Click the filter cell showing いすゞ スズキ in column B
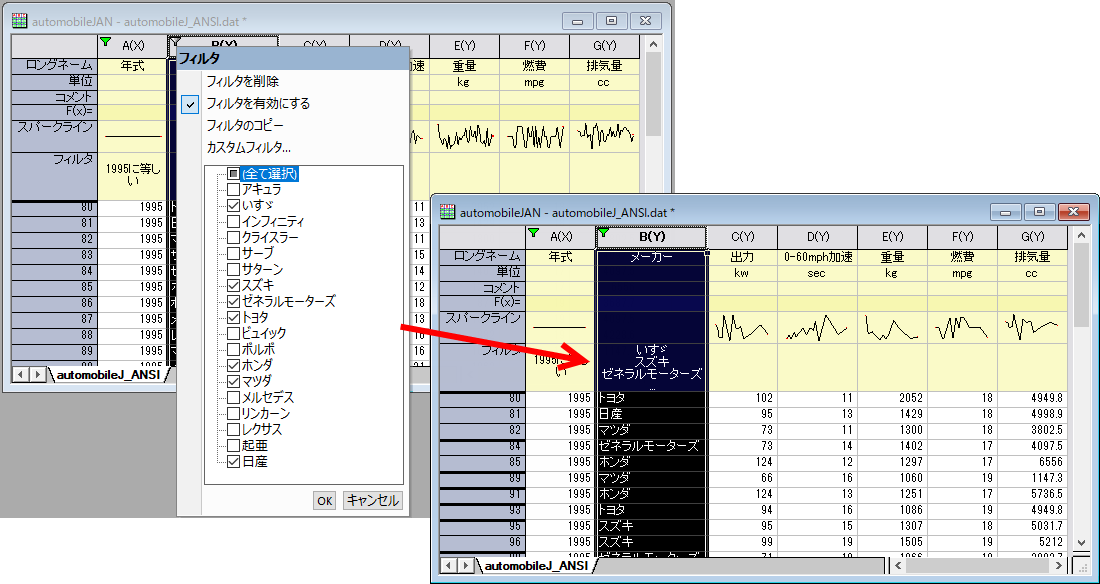The image size is (1100, 584). pos(651,367)
